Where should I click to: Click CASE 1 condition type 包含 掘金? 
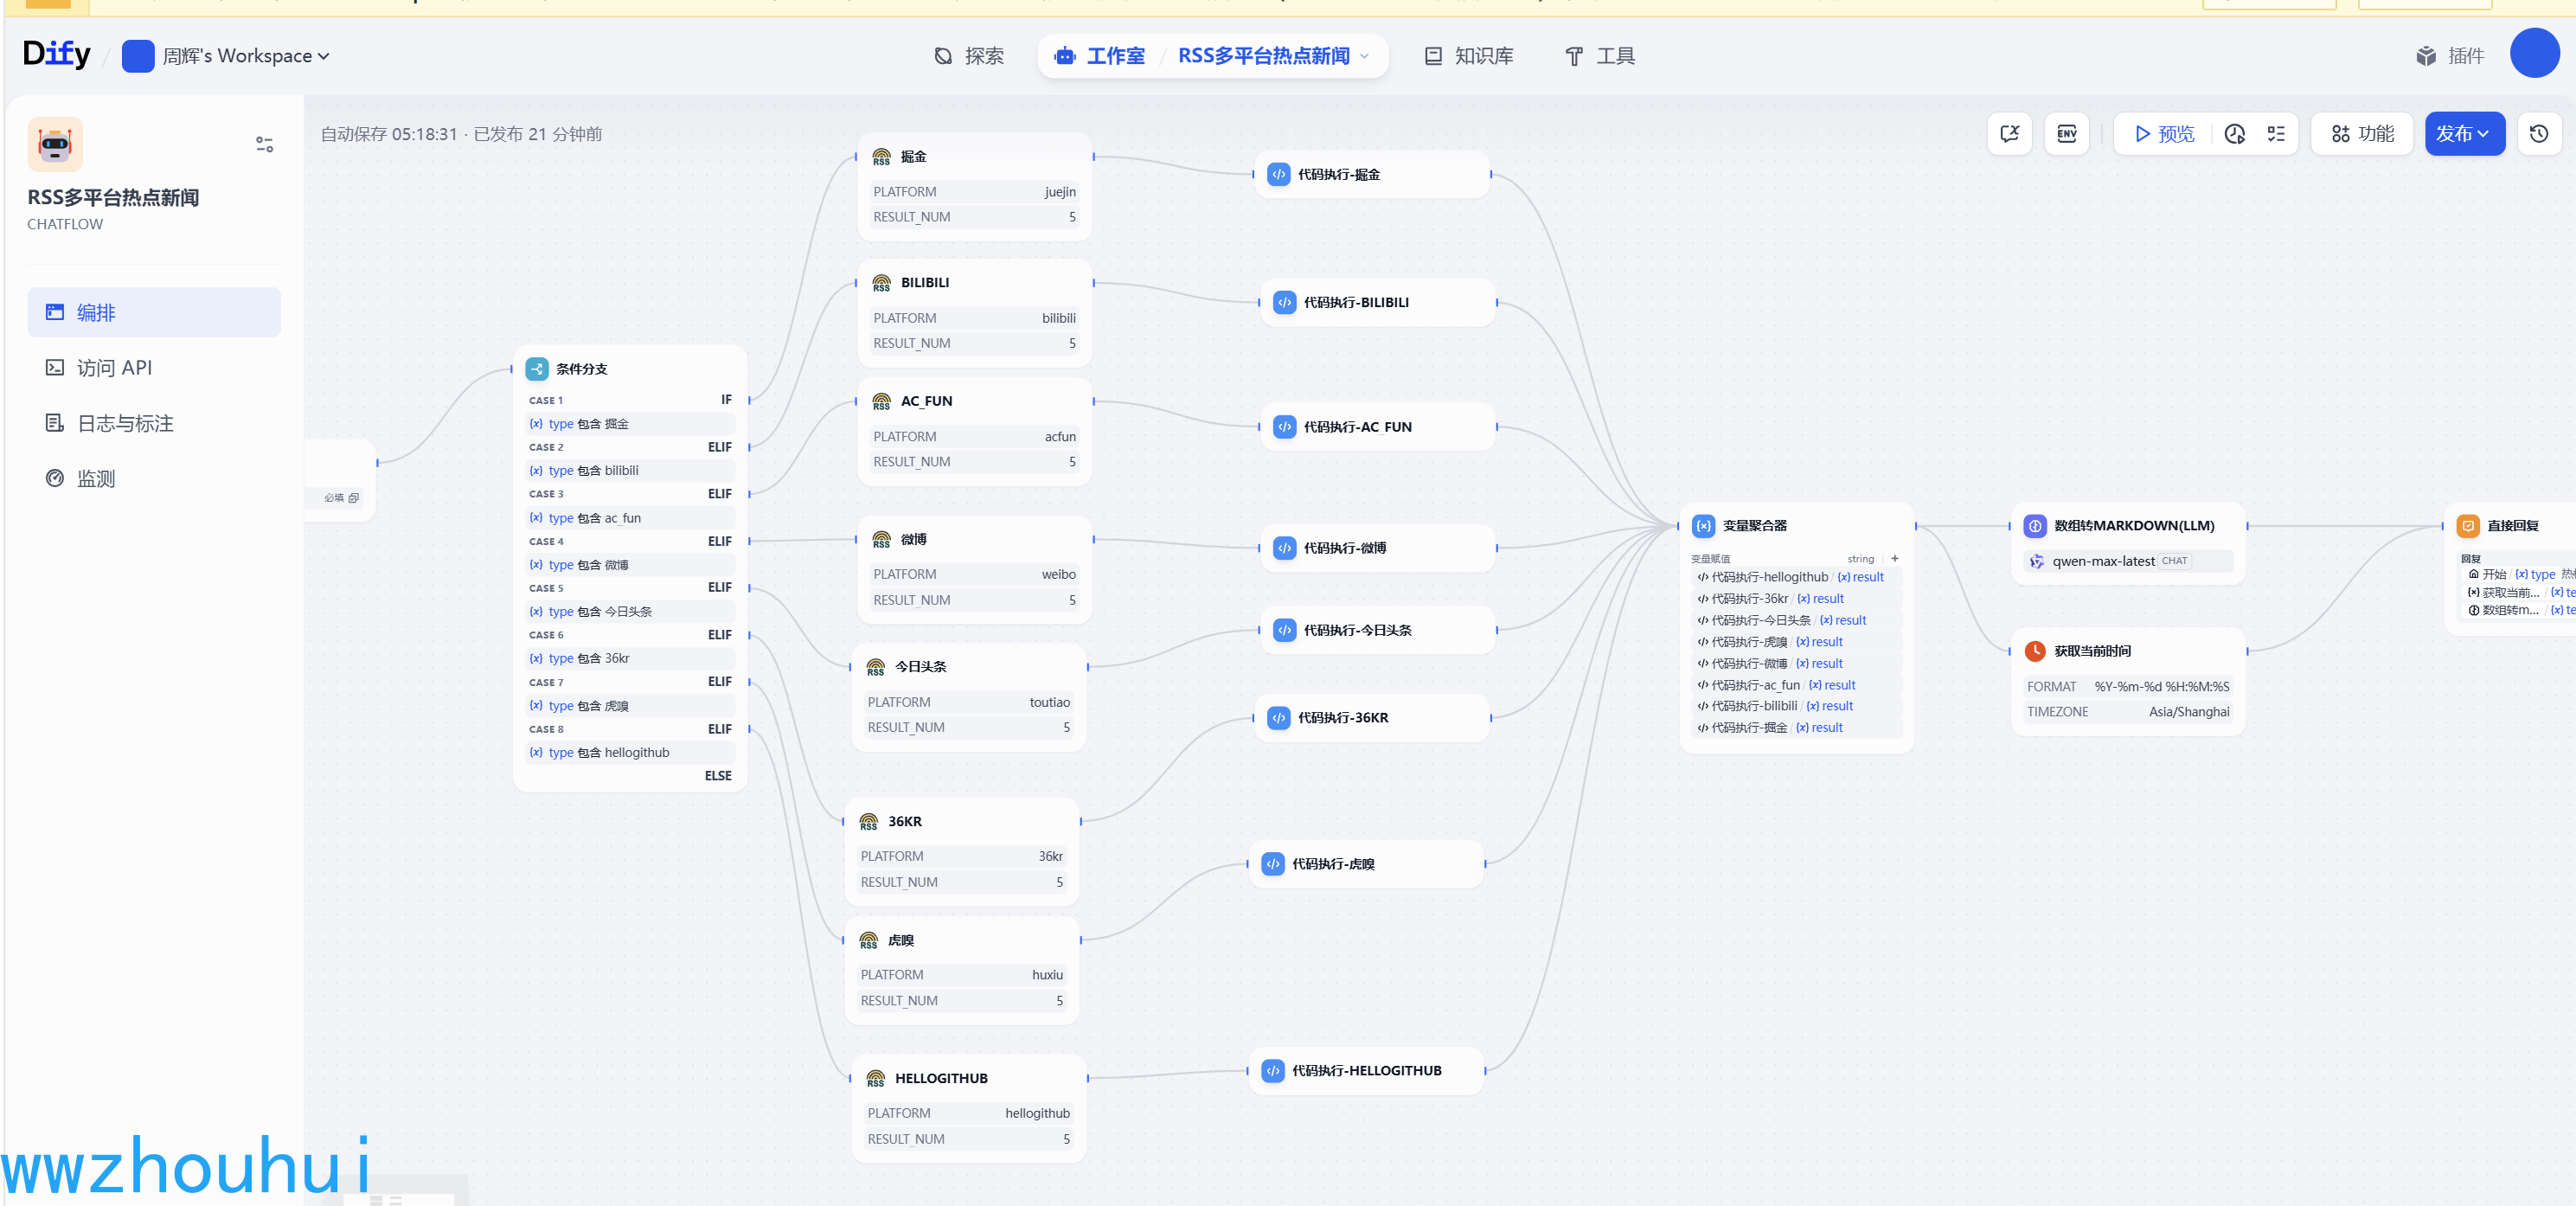pos(631,424)
